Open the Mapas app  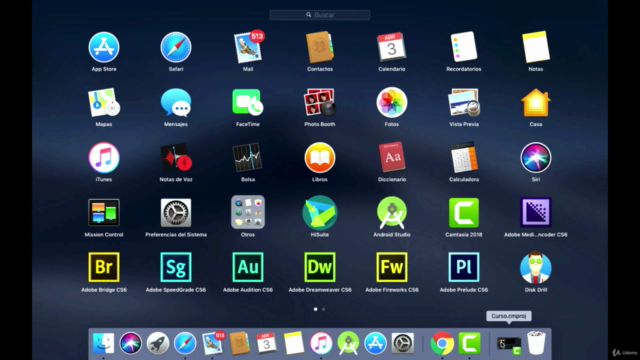click(104, 102)
